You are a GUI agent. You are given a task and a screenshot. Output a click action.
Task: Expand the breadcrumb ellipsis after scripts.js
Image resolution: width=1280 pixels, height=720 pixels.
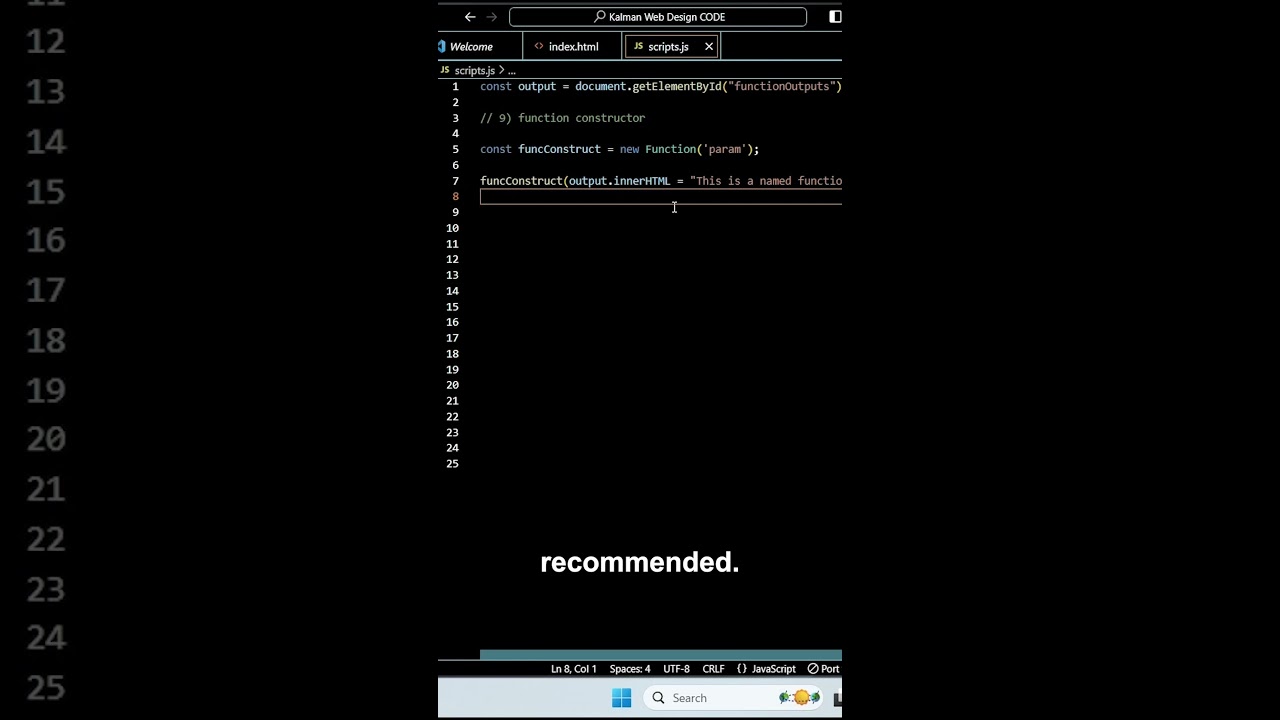coord(511,71)
